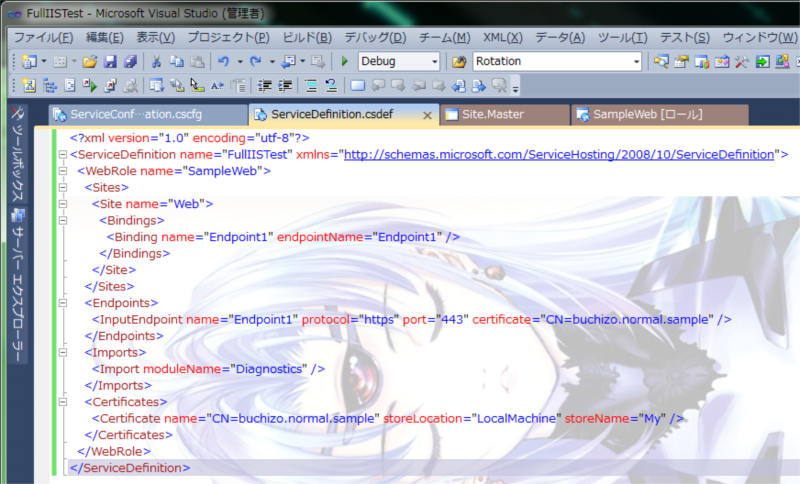Click the Display Word Completion icon
This screenshot has width=800, height=484.
coord(217,86)
